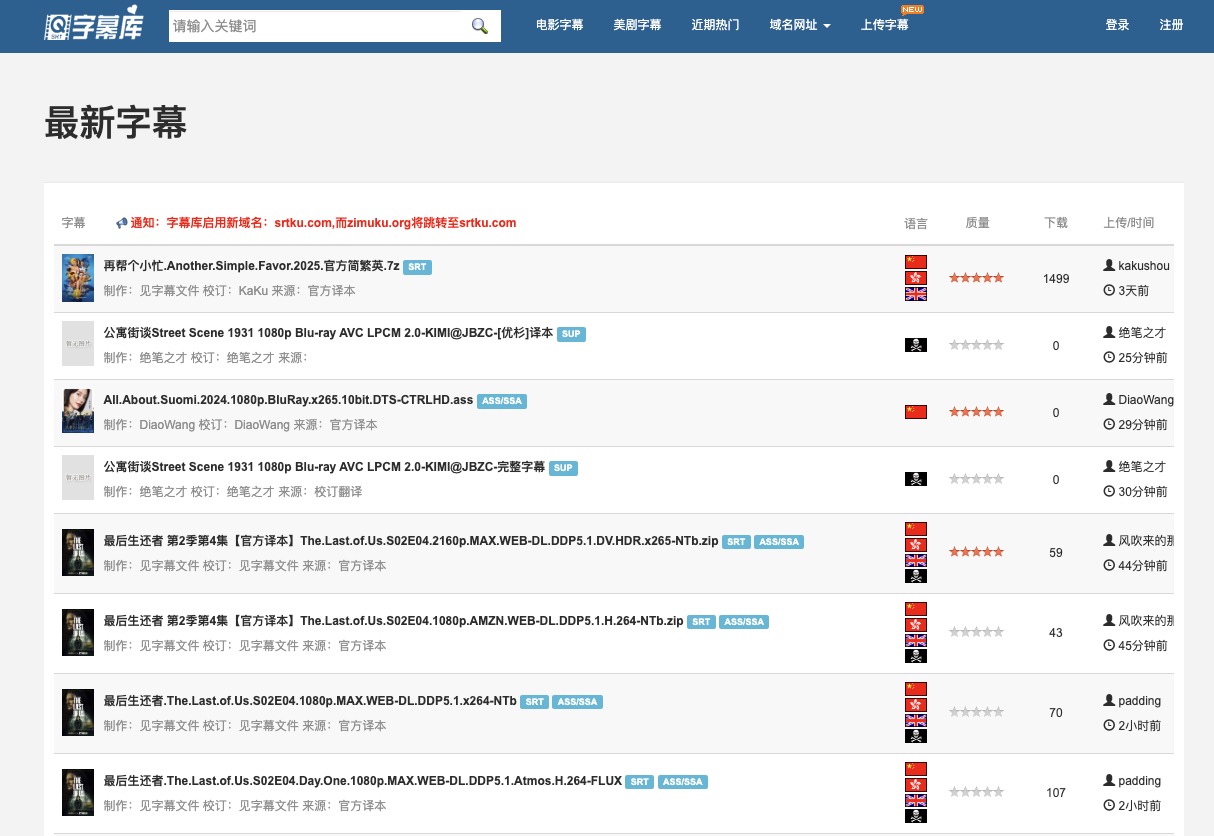
Task: Click the China flag on All.About.Suomi row
Action: pyautogui.click(x=915, y=412)
